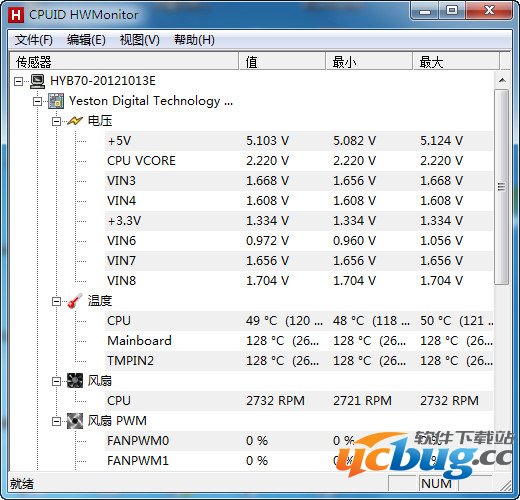The height and width of the screenshot is (500, 520).
Task: Click the 2721 RPM minimum fan value
Action: click(x=362, y=401)
